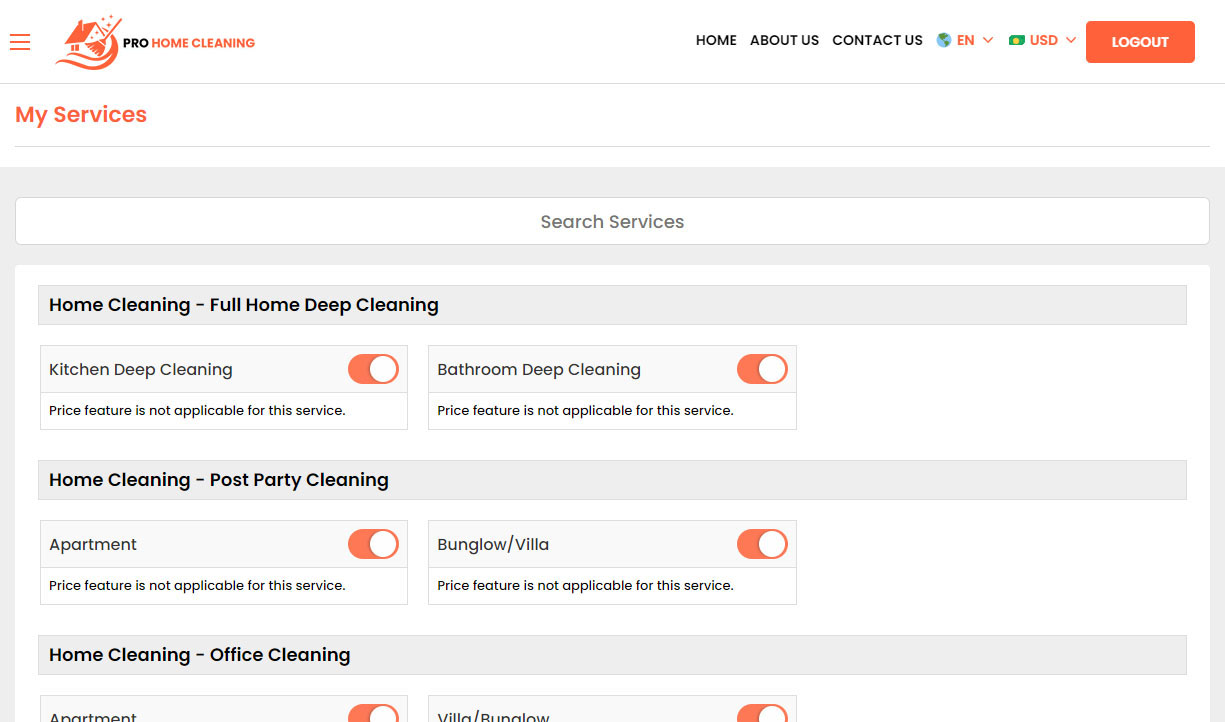
Task: Toggle the Bathroom Deep Cleaning switch
Action: click(x=762, y=369)
